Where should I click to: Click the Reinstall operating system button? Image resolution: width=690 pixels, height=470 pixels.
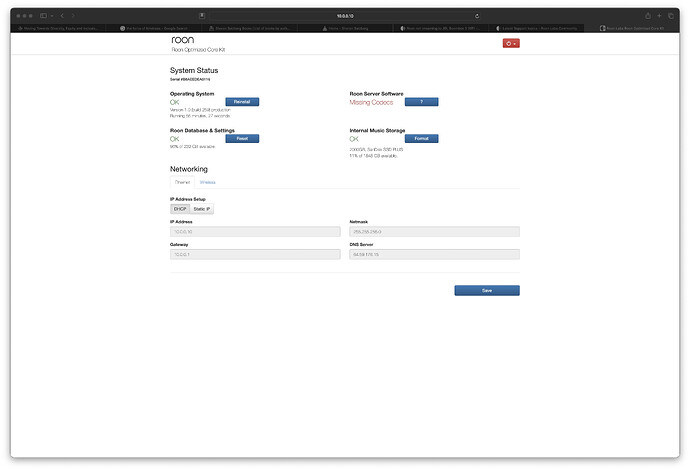tap(242, 102)
